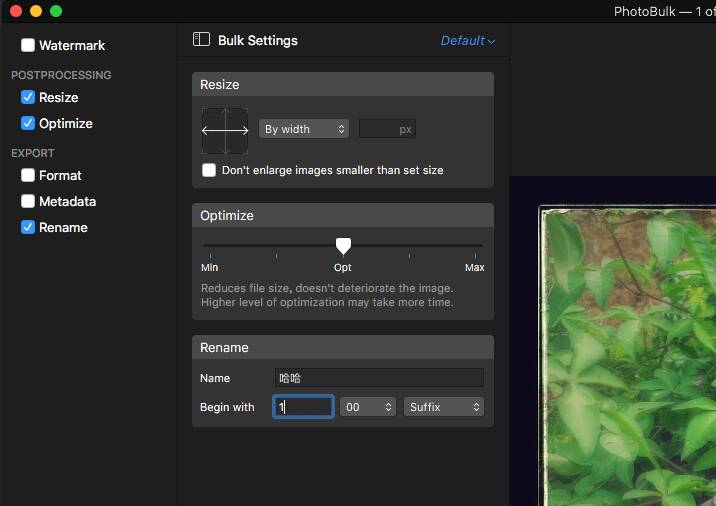This screenshot has height=506, width=716.
Task: Click the leaf image preview
Action: [x=627, y=355]
